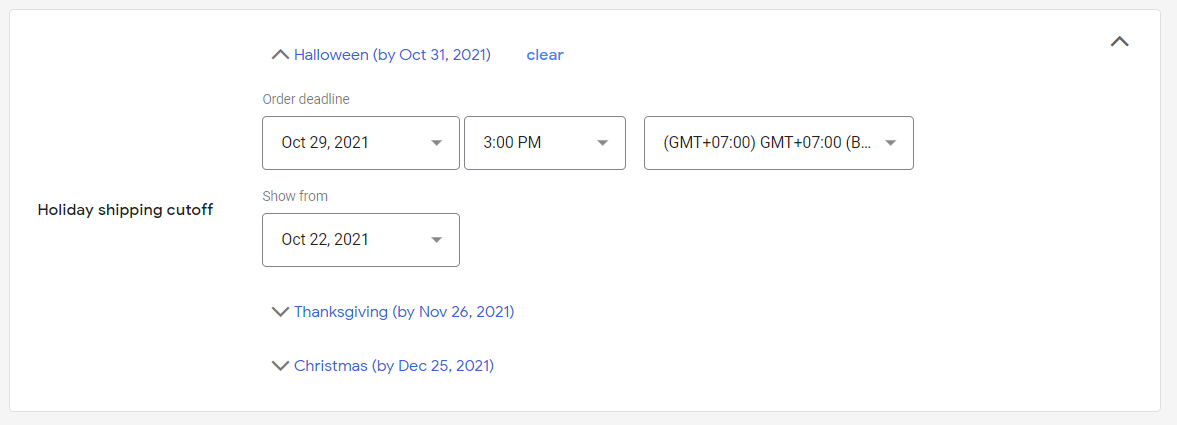1177x425 pixels.
Task: Click the 3:00 PM dropdown arrow
Action: point(602,143)
